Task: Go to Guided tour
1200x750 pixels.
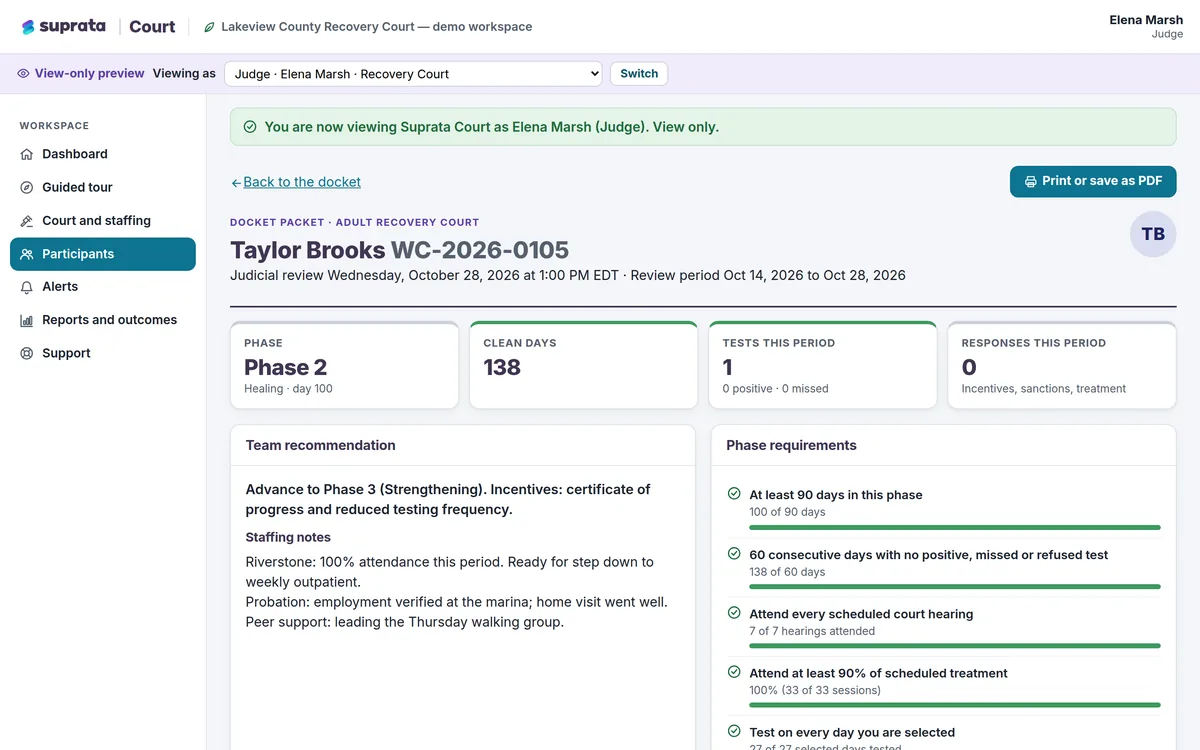Action: click(x=103, y=187)
